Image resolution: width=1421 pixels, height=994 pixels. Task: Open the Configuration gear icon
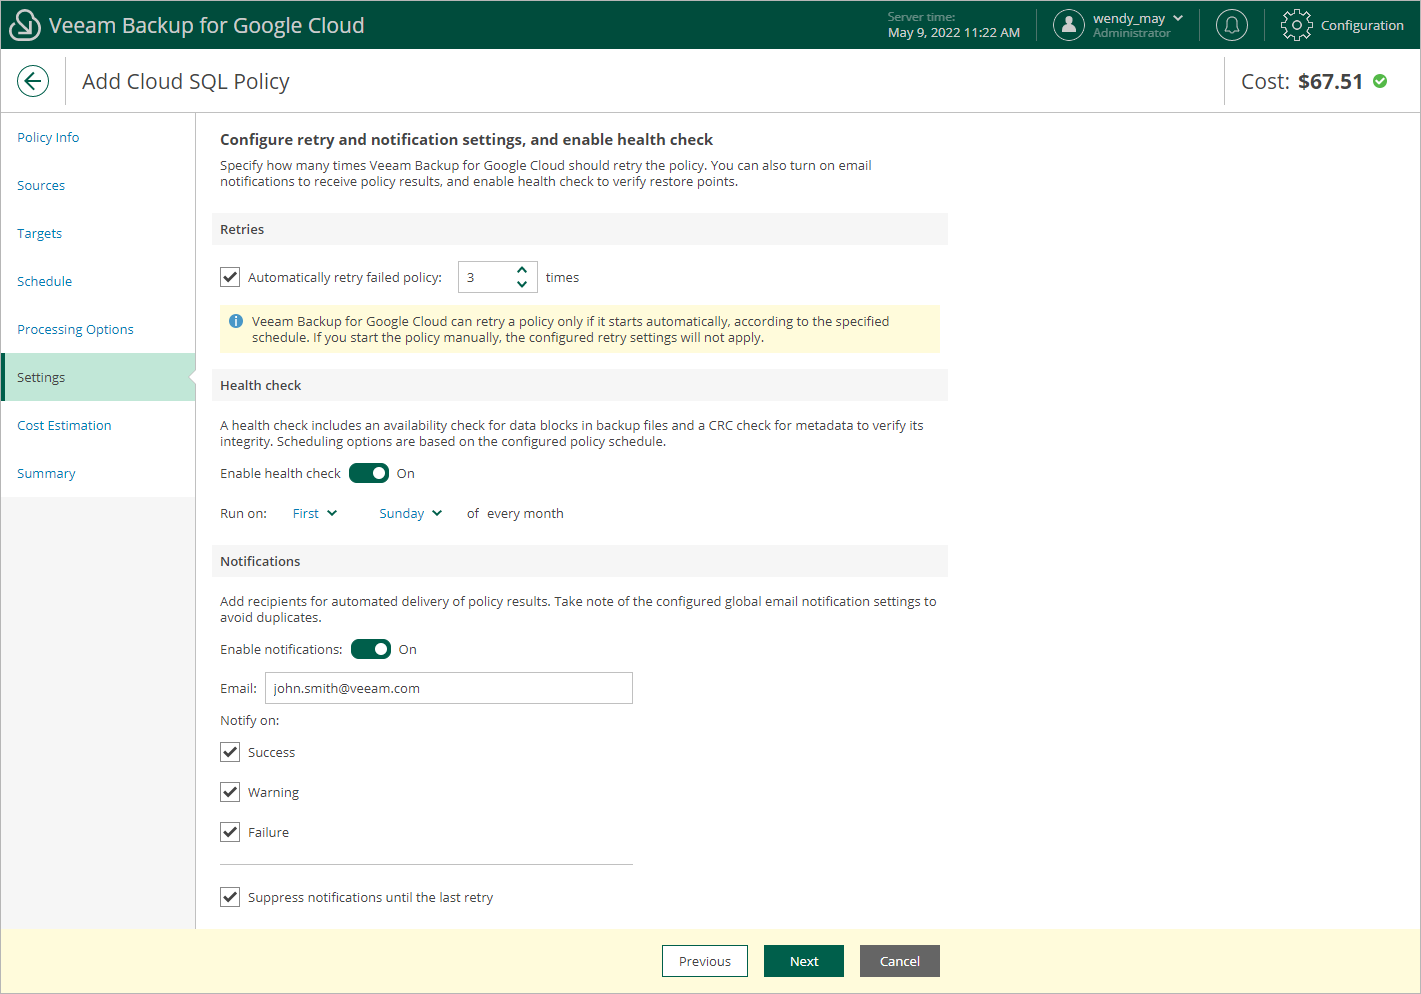tap(1297, 25)
